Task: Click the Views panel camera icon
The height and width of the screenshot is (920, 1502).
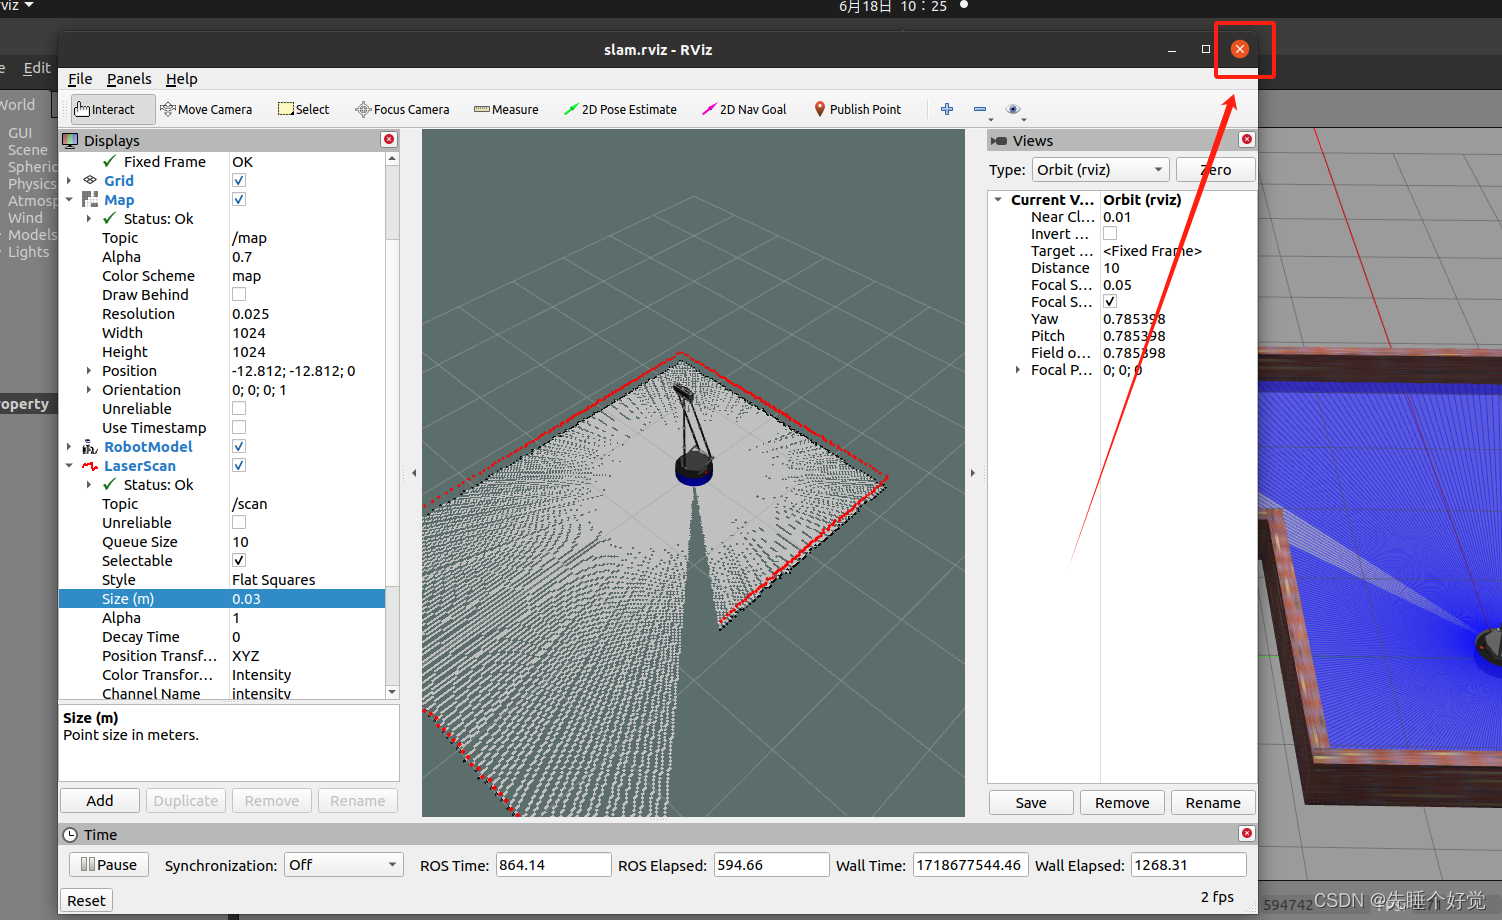Action: pos(998,141)
